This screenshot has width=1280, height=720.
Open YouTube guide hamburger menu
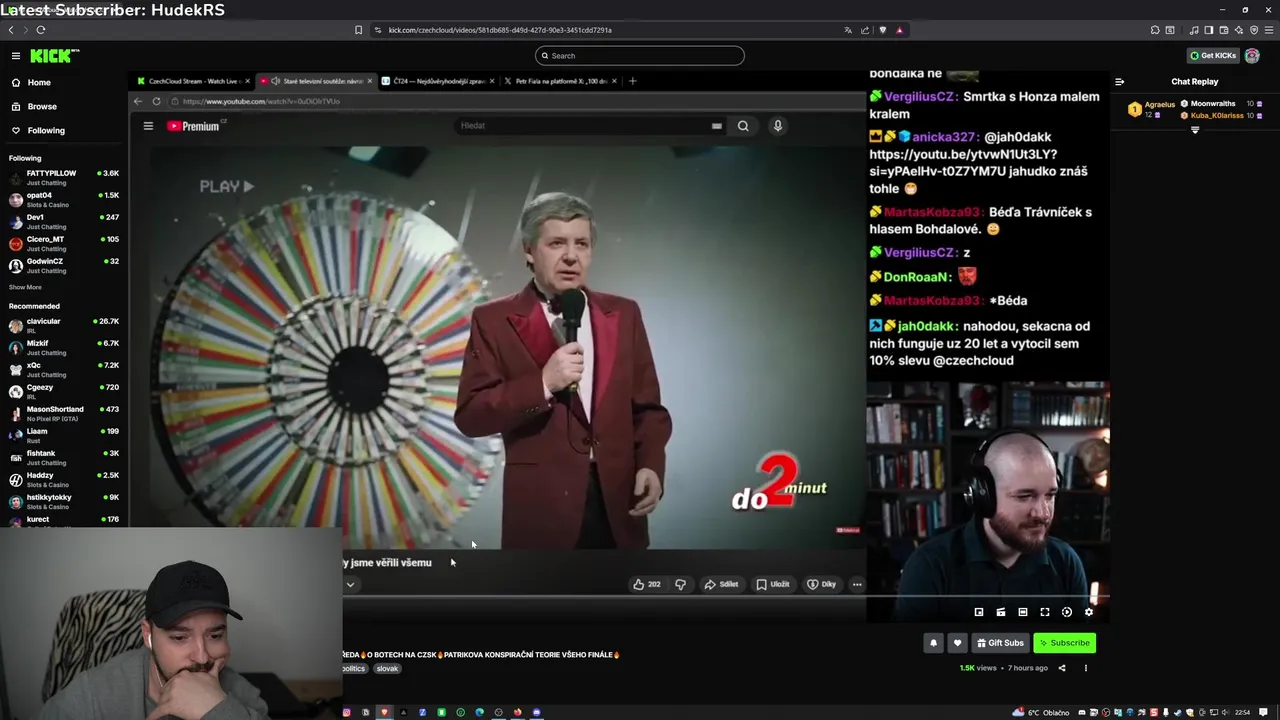pyautogui.click(x=148, y=126)
